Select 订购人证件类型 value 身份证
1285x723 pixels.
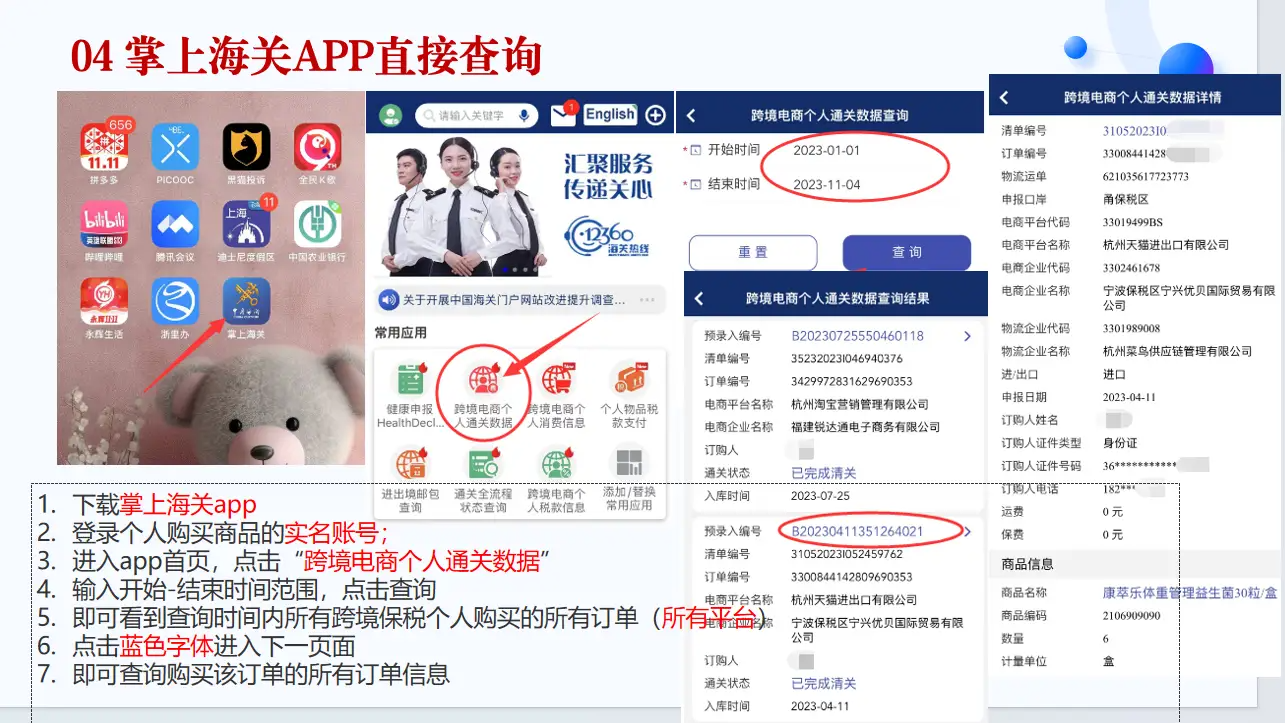(1120, 443)
